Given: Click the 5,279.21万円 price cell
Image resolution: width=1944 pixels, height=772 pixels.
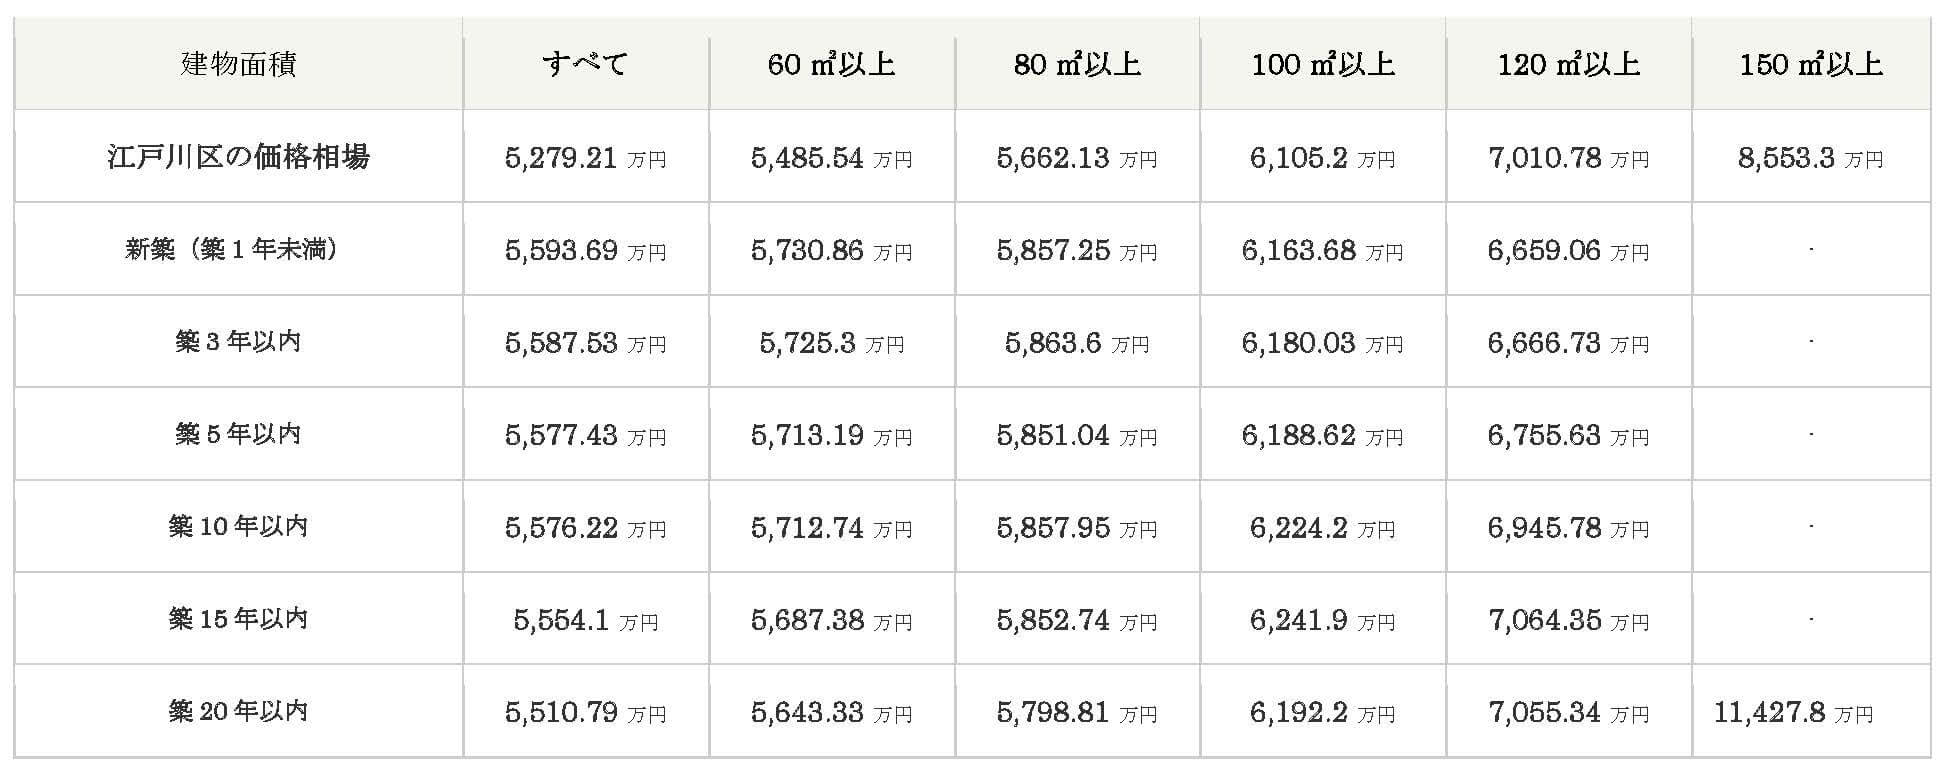Looking at the screenshot, I should point(586,157).
